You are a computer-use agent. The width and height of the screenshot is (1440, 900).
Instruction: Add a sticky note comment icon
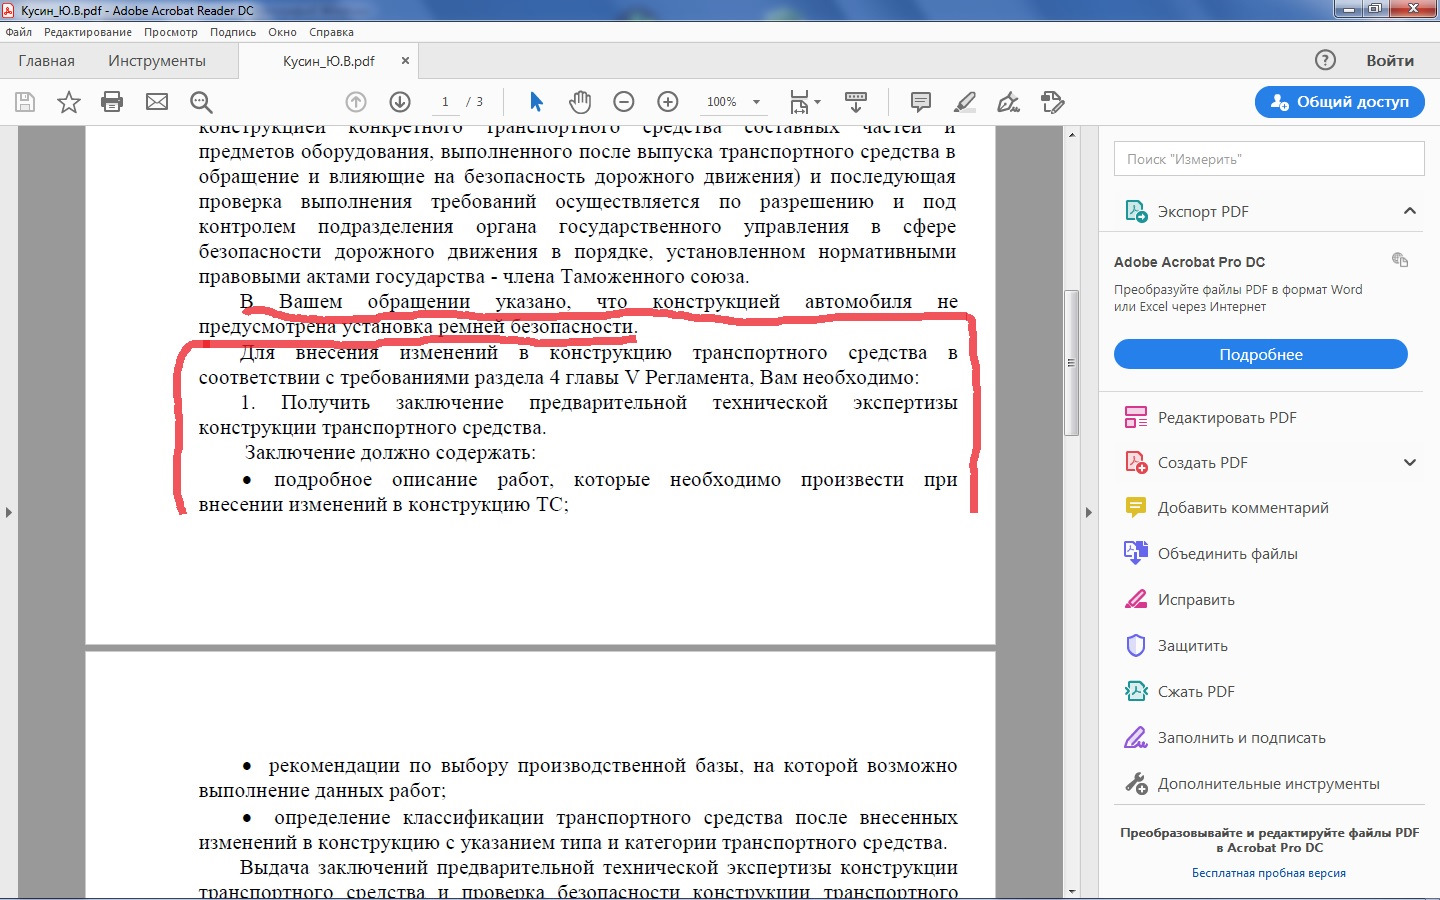(921, 102)
